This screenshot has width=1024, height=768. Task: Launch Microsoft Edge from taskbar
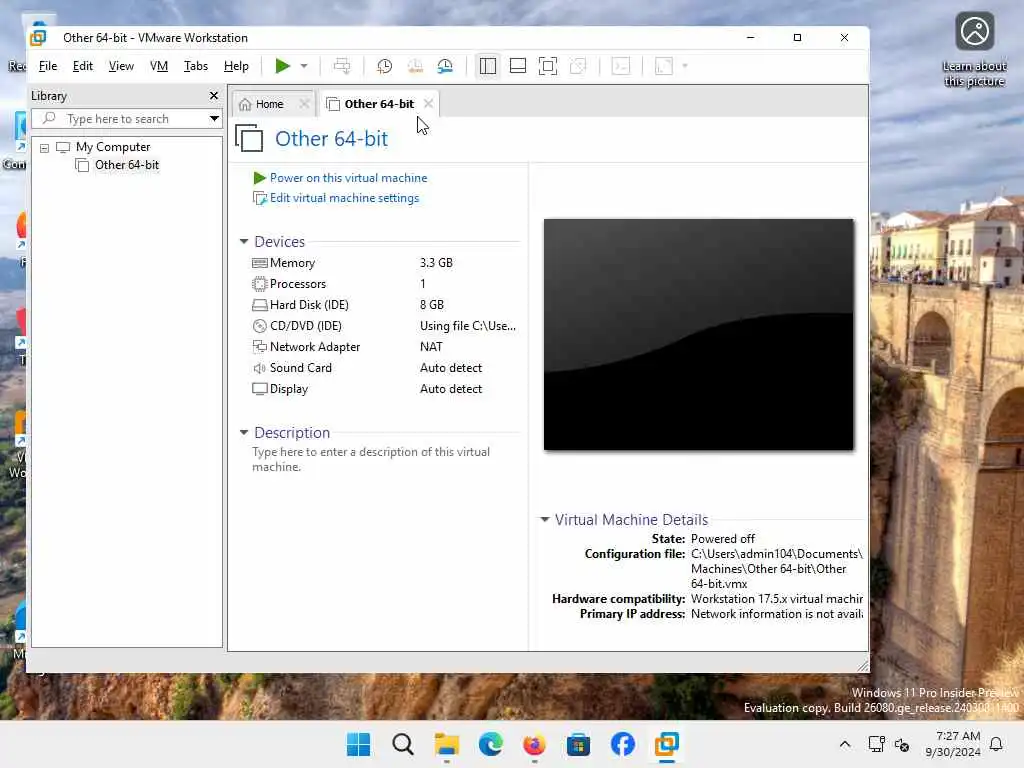point(490,744)
